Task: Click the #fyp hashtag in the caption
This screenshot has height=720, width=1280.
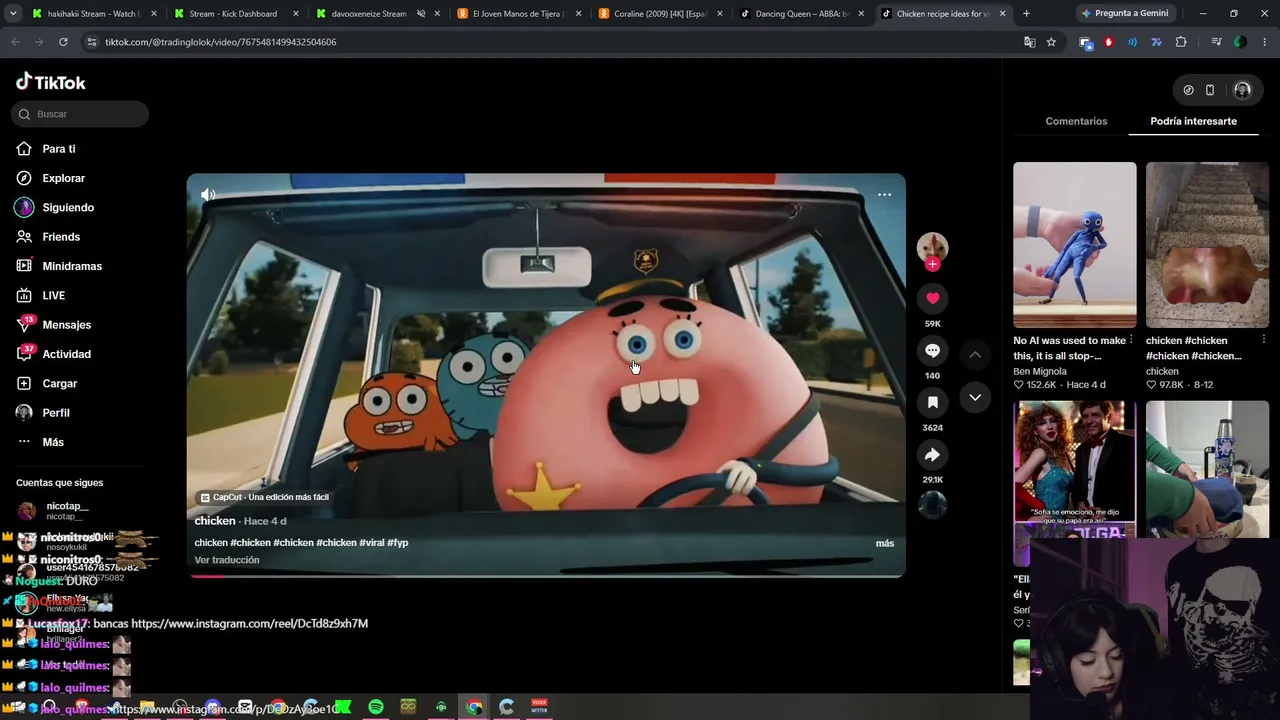Action: (398, 543)
